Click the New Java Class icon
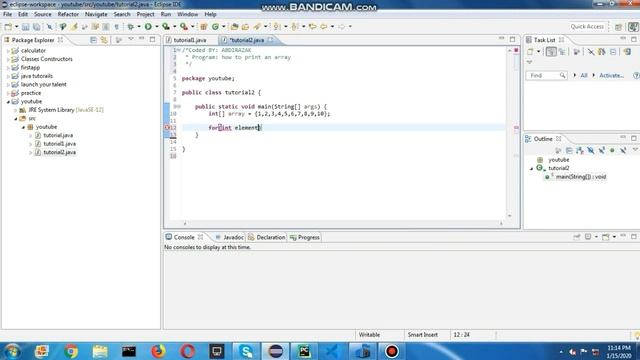The image size is (640, 360). [x=215, y=27]
